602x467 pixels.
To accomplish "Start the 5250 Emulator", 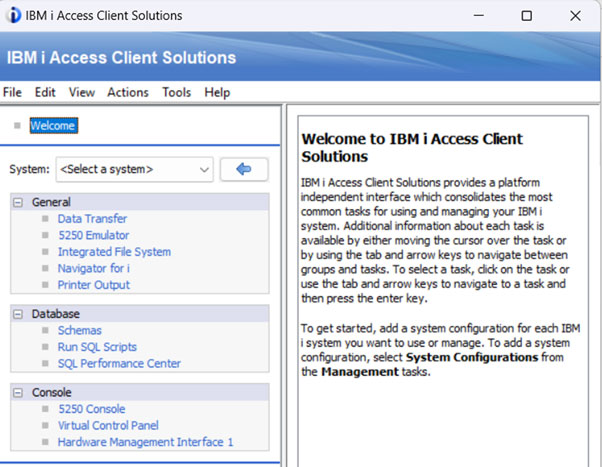I will point(93,236).
